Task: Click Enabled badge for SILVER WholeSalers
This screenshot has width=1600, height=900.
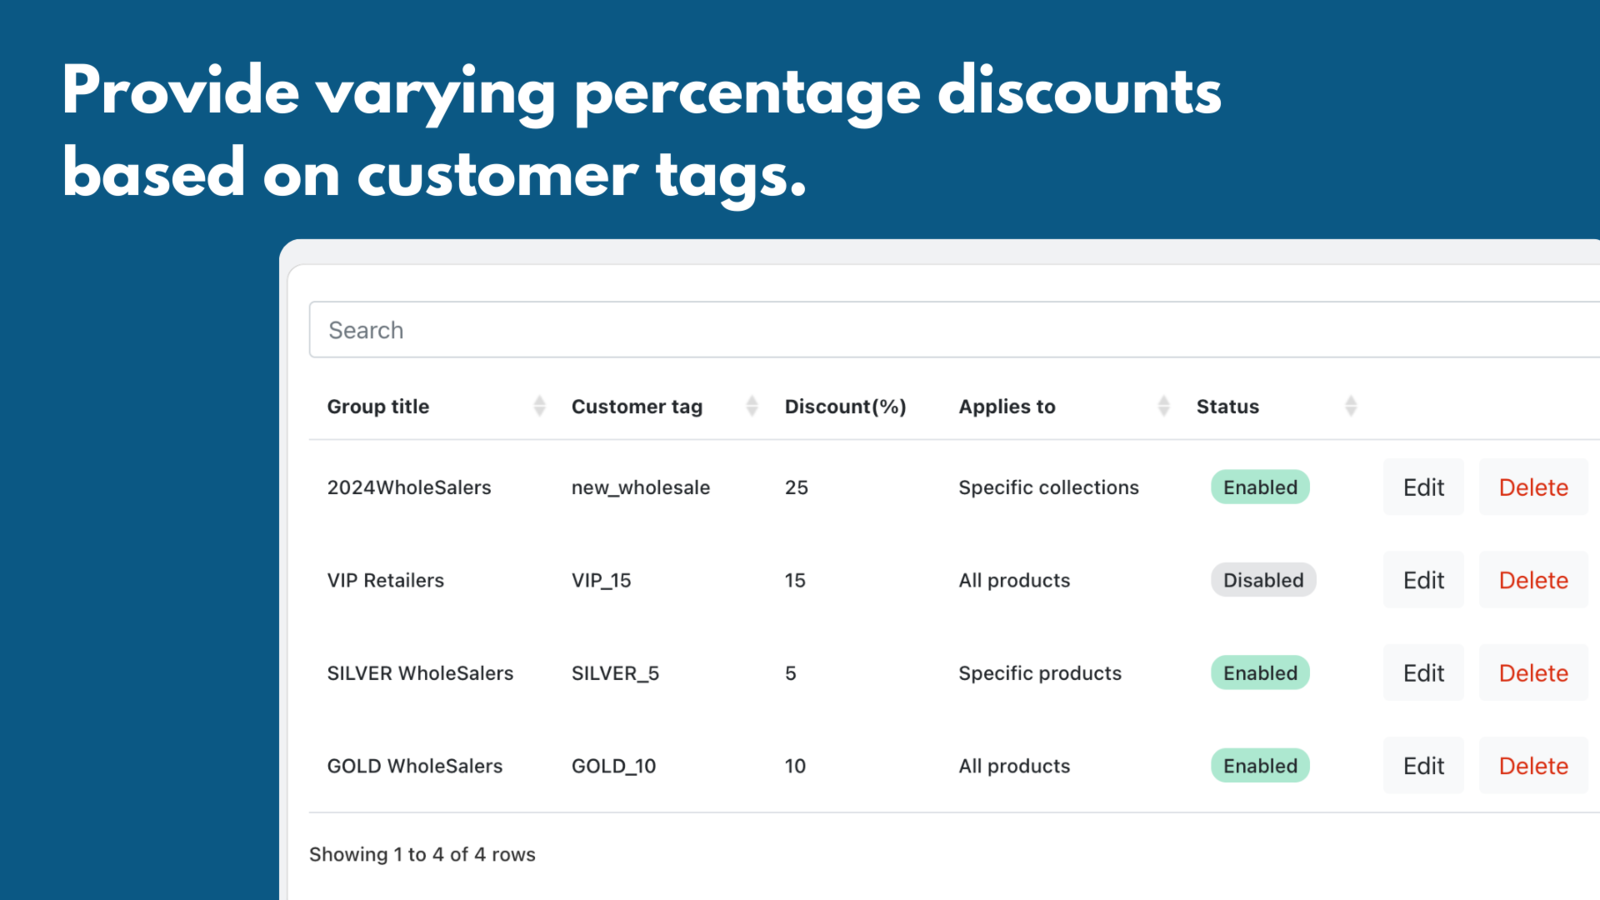Action: click(1260, 673)
